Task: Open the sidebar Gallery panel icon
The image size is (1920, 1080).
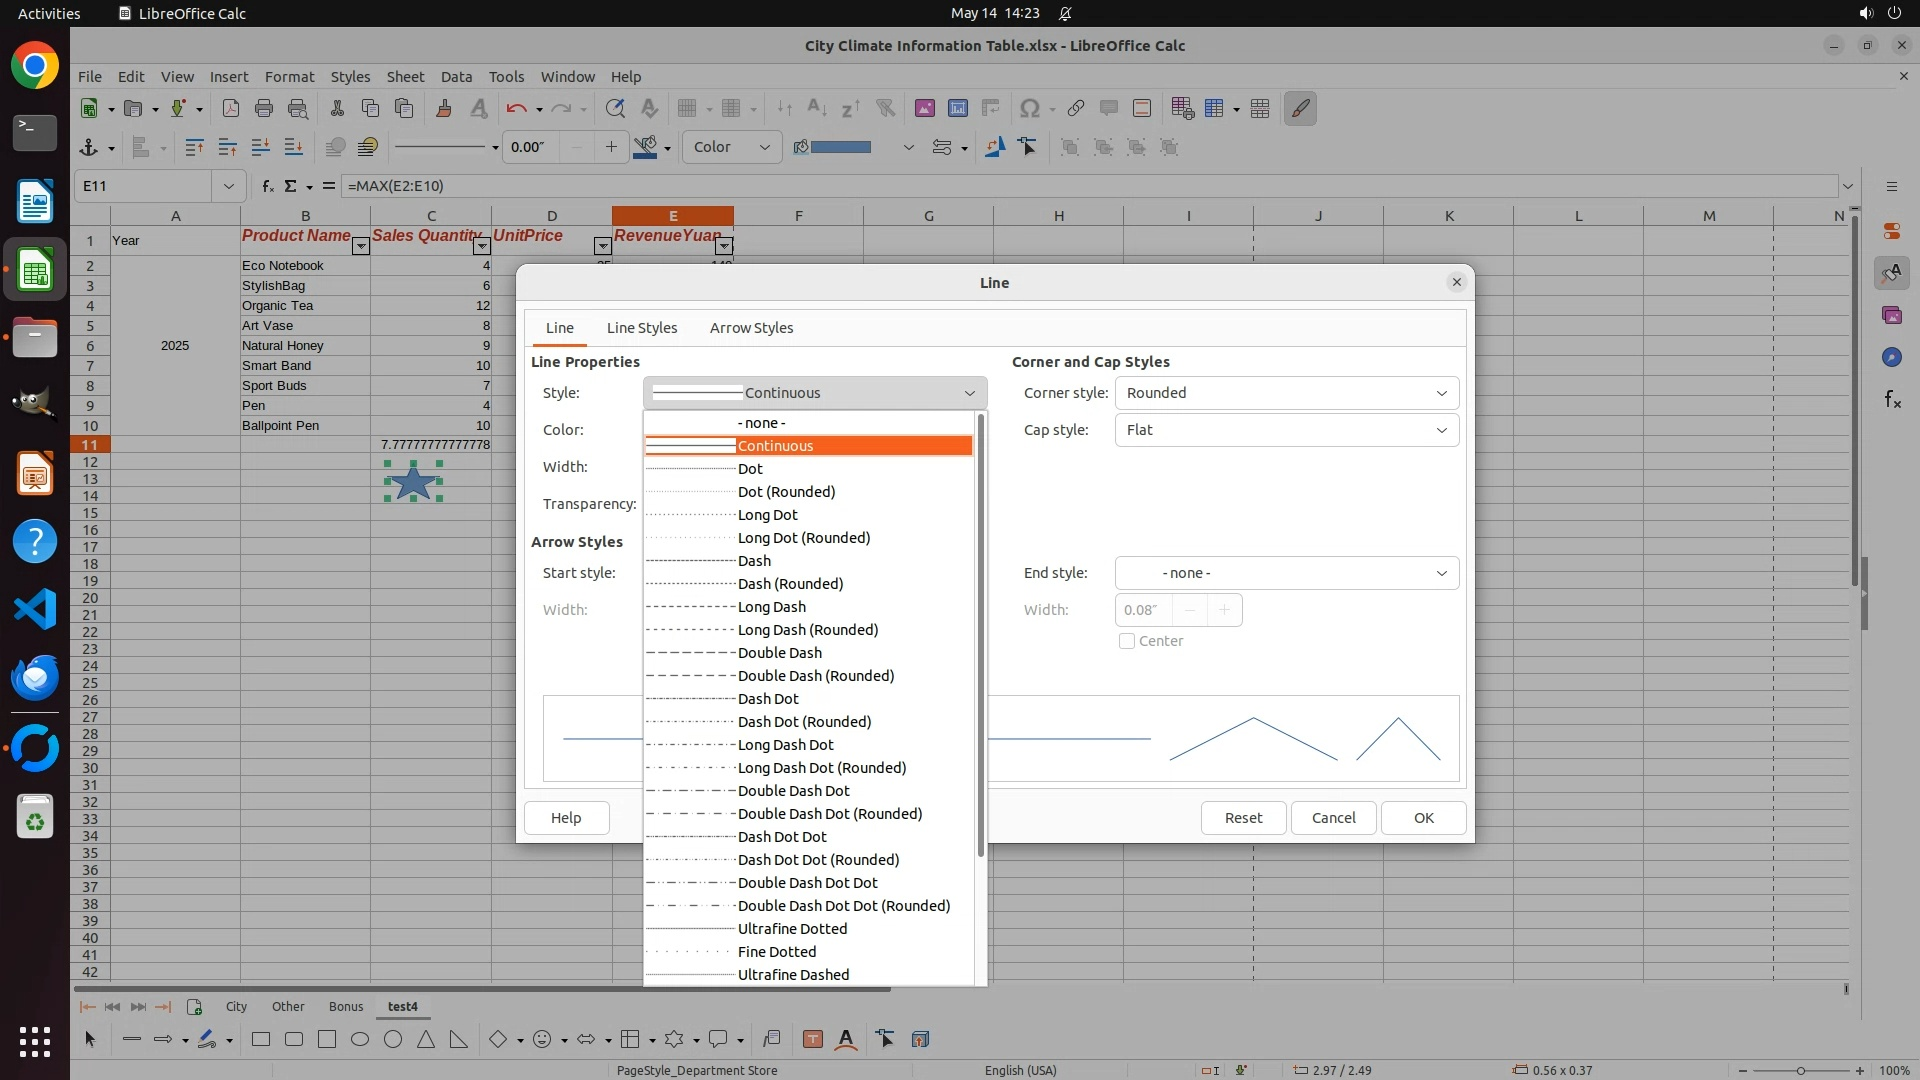Action: coord(1891,315)
